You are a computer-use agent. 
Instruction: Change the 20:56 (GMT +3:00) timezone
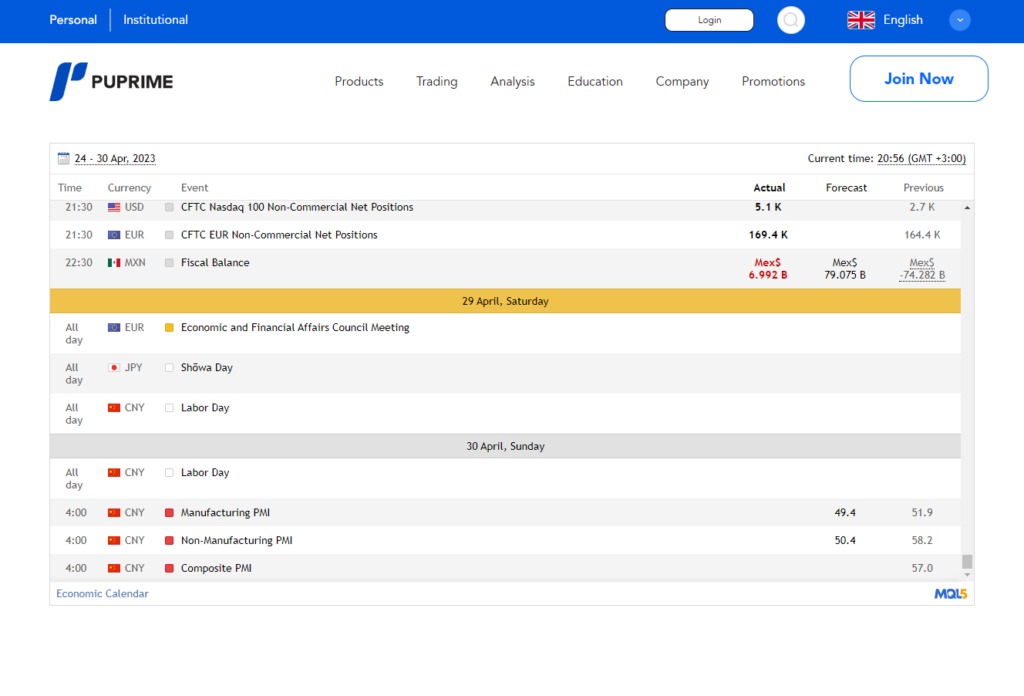pos(921,159)
